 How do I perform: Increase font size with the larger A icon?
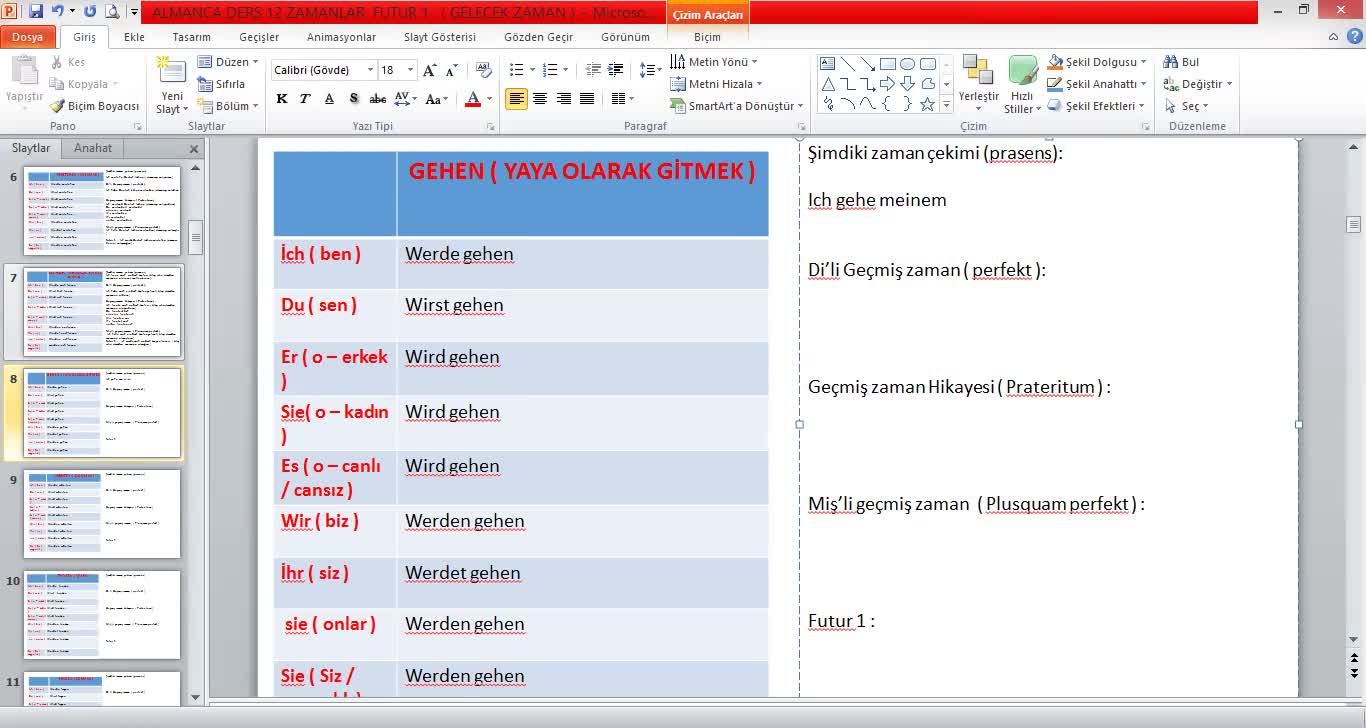pos(429,70)
